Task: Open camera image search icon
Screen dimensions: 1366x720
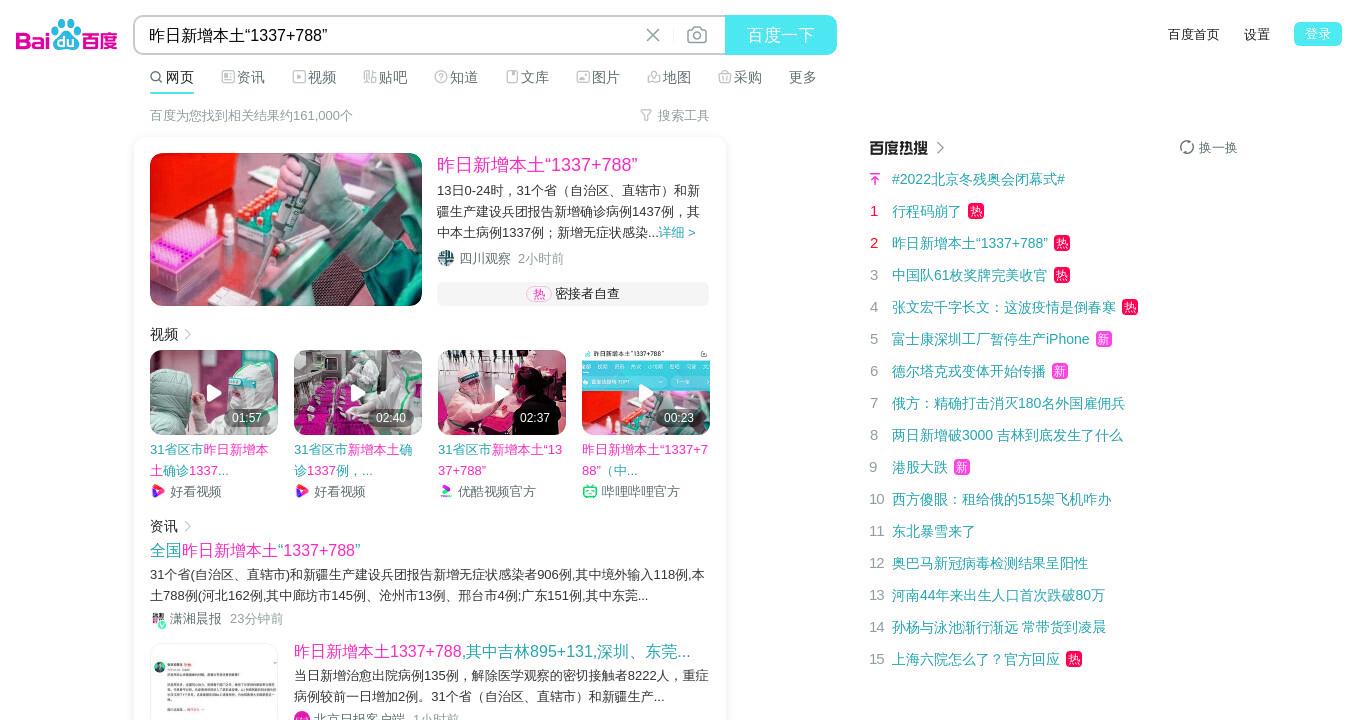Action: click(697, 35)
